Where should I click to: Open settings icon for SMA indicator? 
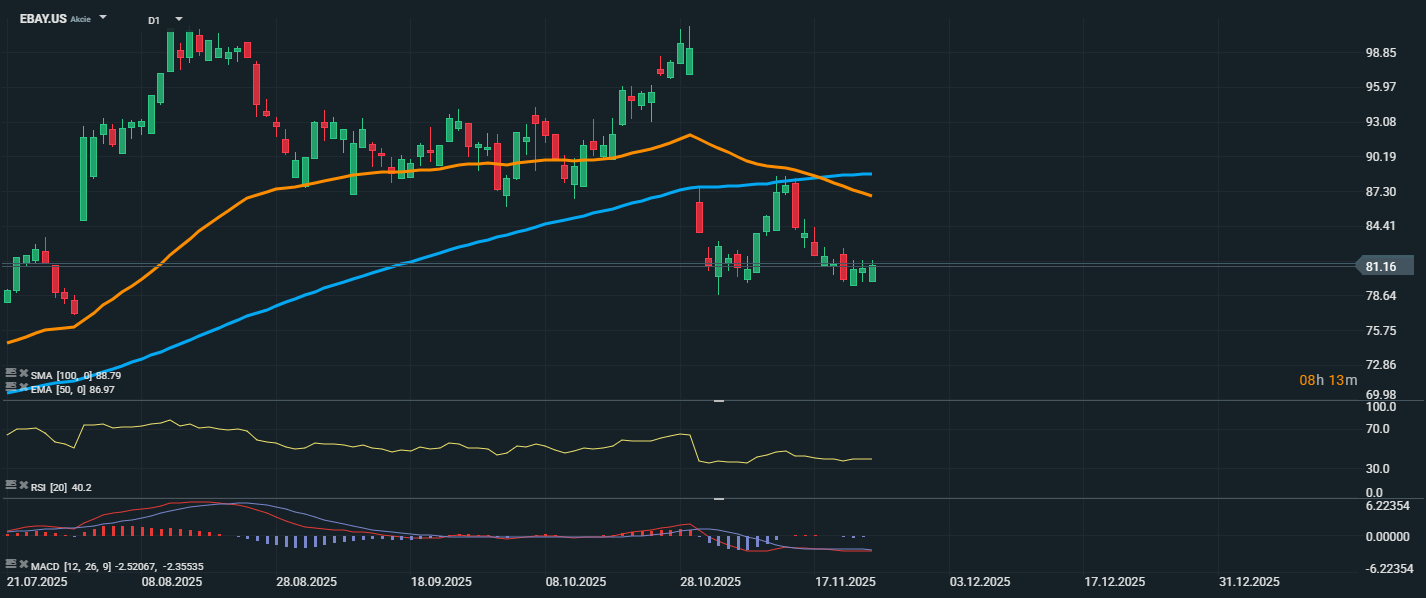point(11,374)
